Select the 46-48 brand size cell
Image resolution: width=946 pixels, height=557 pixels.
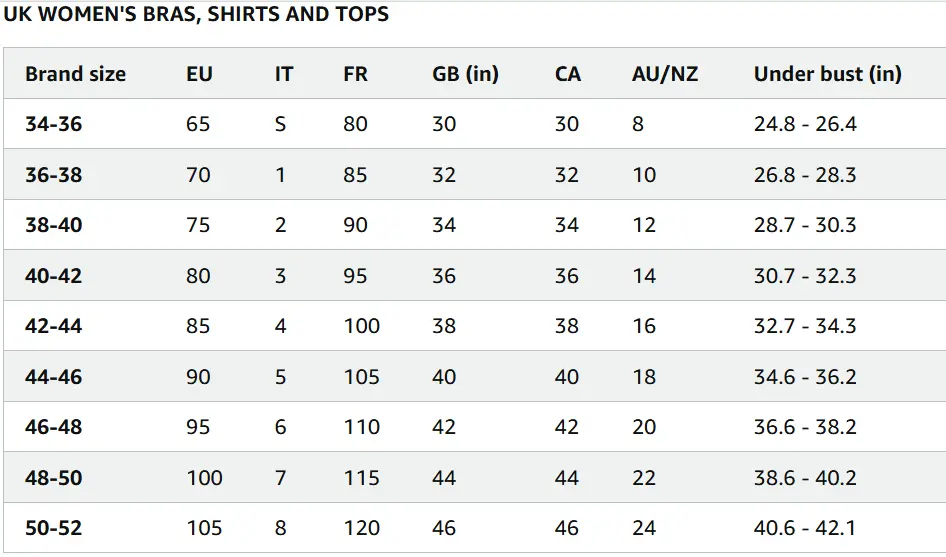[x=54, y=427]
